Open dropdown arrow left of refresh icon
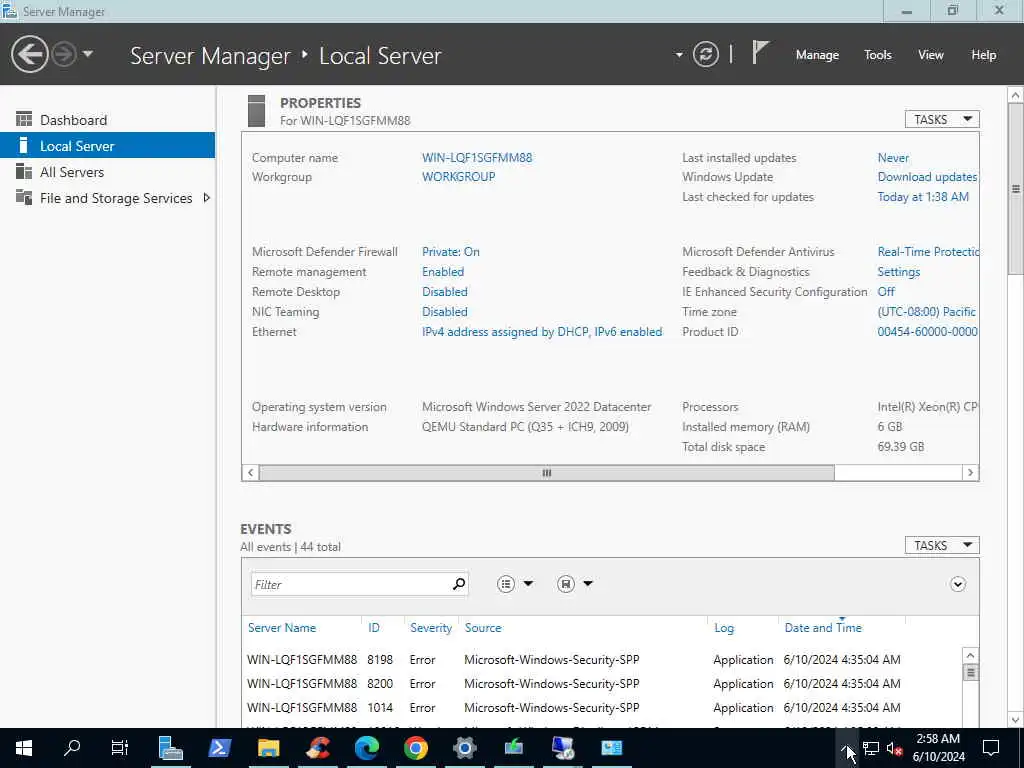Image resolution: width=1024 pixels, height=768 pixels. [x=679, y=55]
